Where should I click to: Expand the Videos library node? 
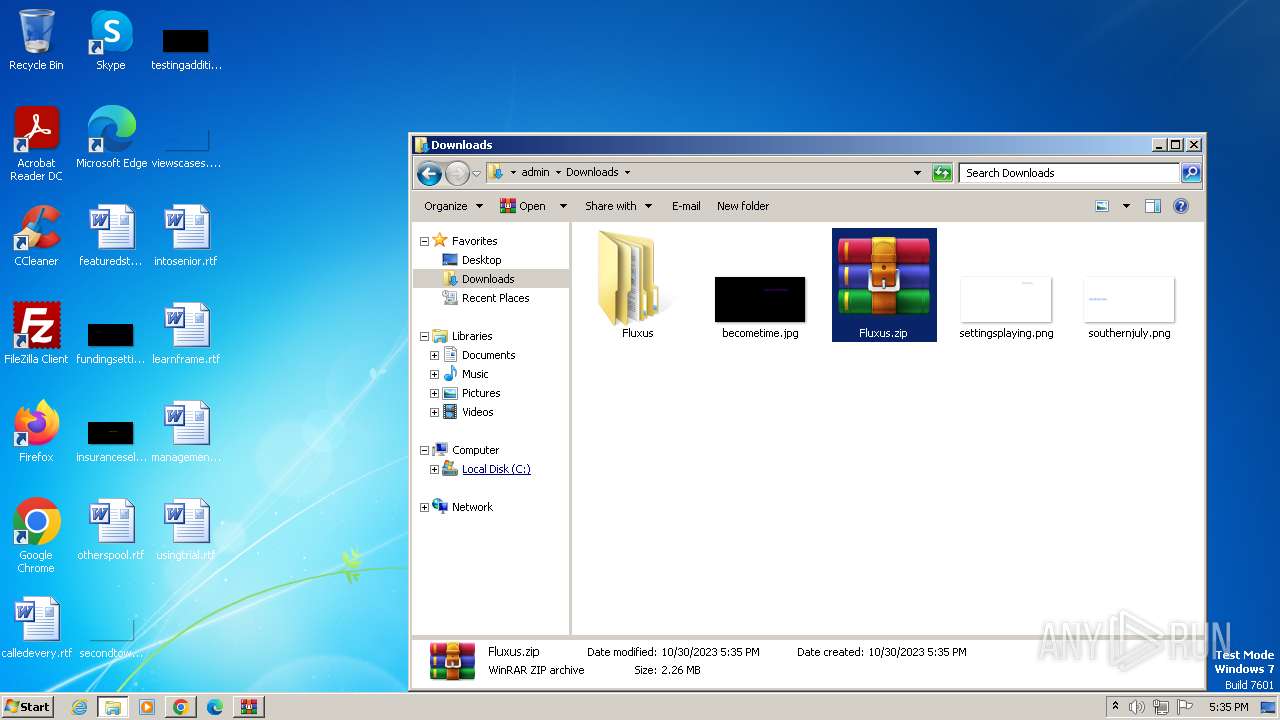[x=434, y=412]
